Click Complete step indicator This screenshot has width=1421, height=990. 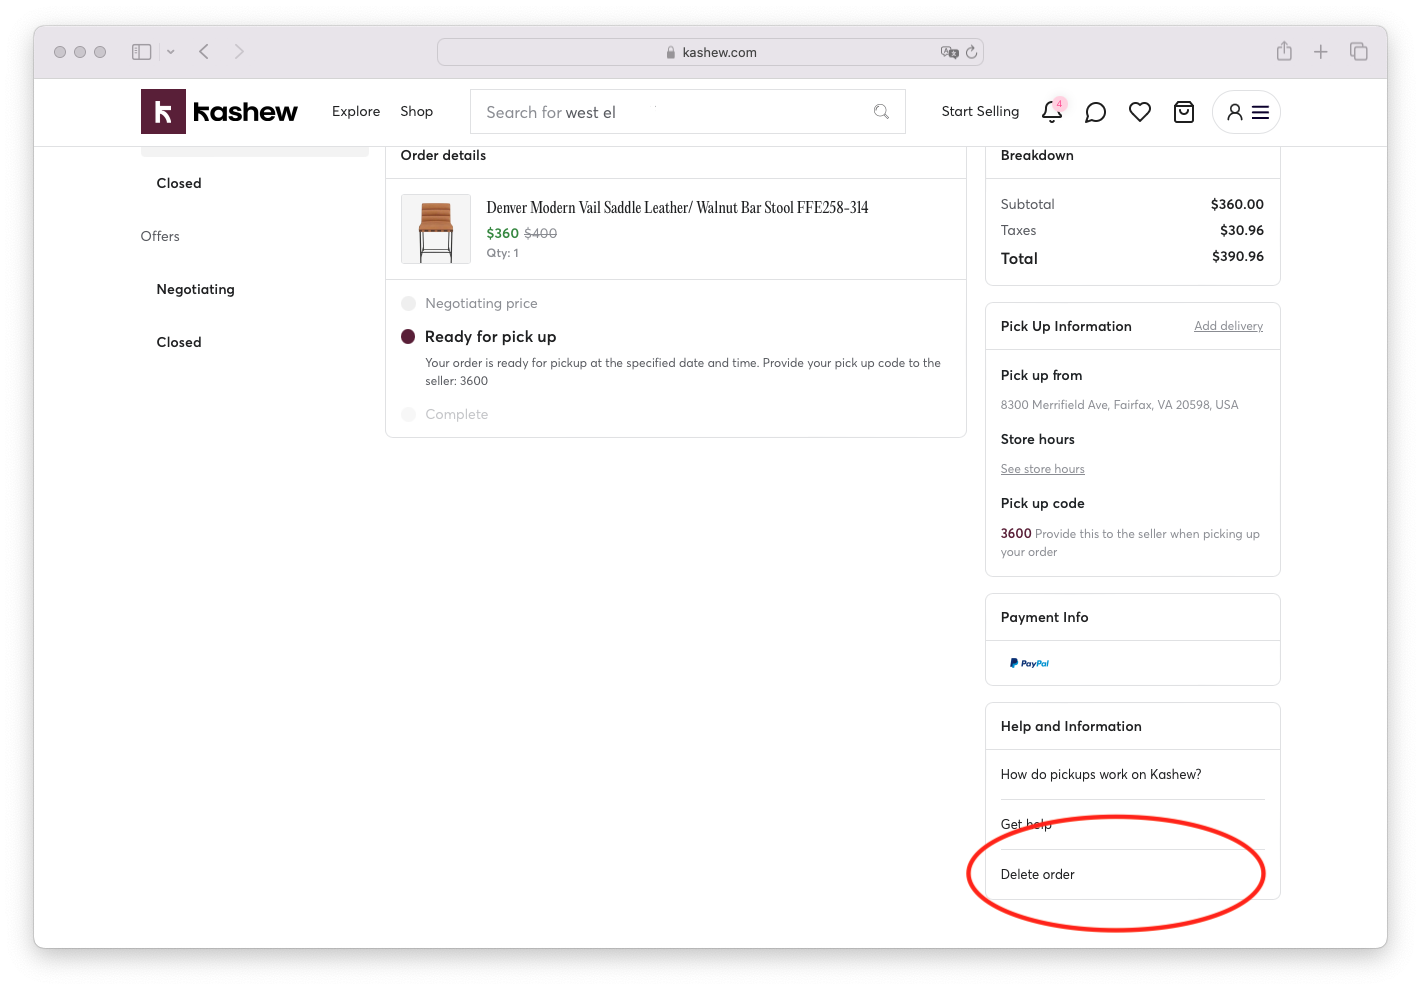[x=408, y=414]
